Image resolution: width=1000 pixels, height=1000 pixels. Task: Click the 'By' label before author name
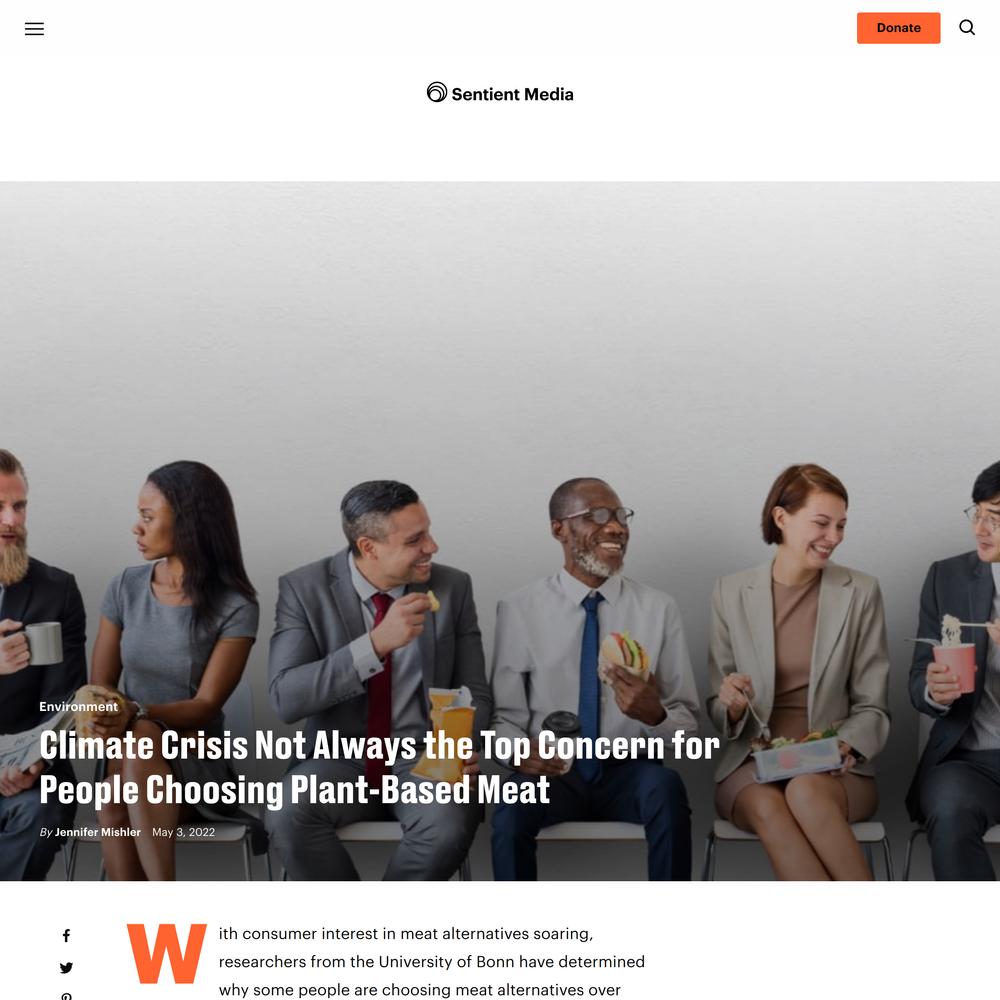(x=46, y=832)
